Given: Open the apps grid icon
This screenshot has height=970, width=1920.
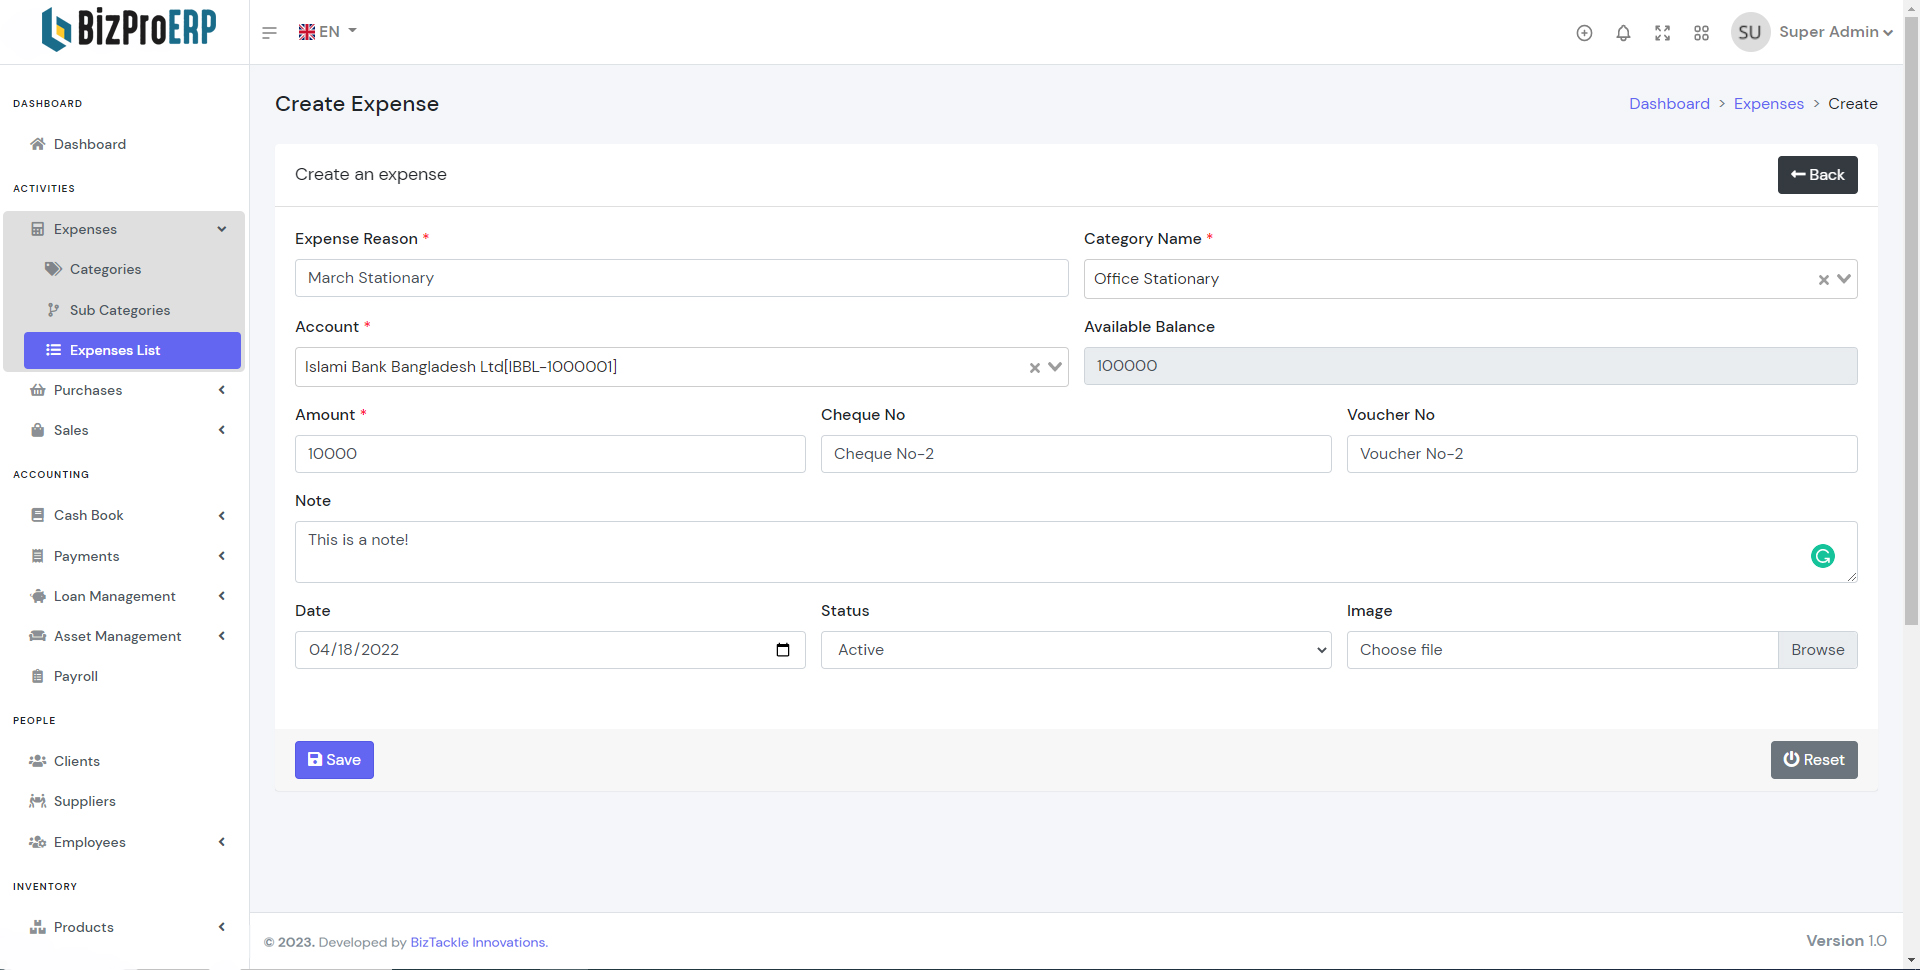Looking at the screenshot, I should click(1701, 33).
